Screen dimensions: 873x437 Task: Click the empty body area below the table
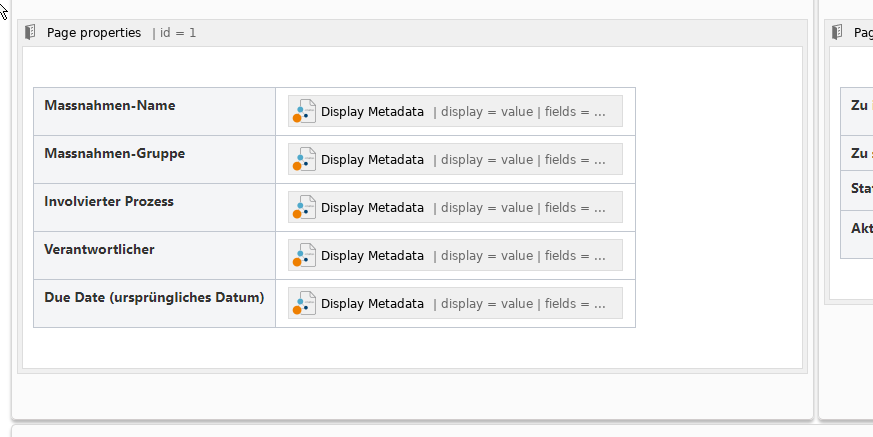pos(400,348)
